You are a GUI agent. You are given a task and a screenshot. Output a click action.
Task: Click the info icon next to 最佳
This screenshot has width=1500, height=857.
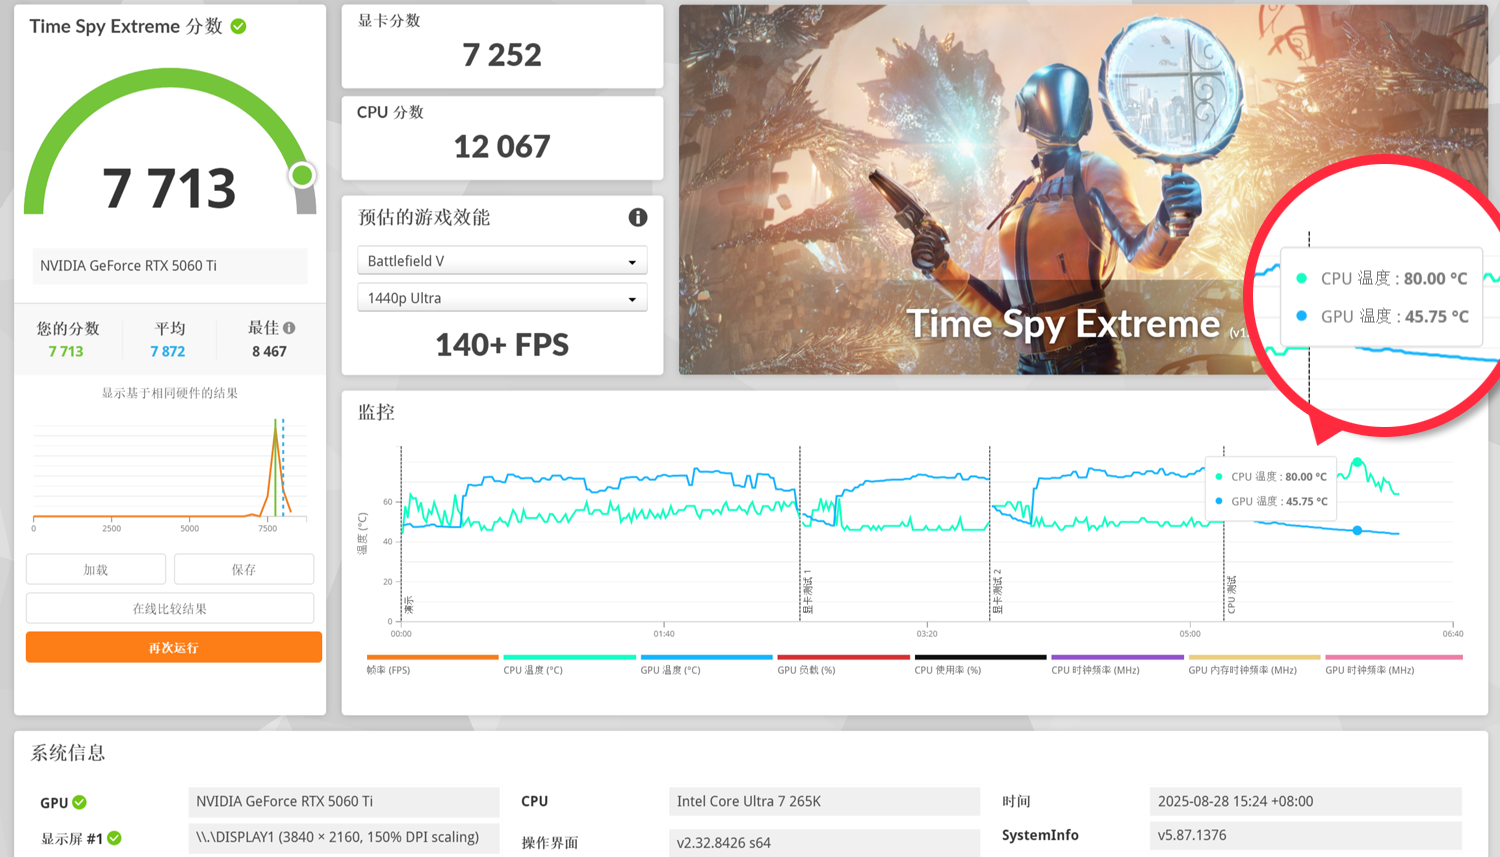point(289,328)
